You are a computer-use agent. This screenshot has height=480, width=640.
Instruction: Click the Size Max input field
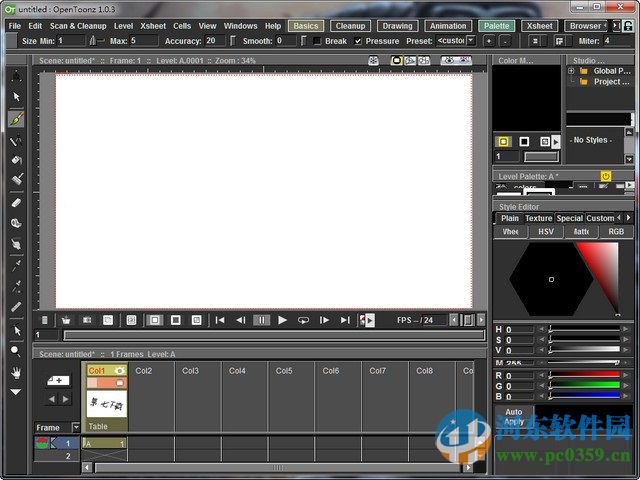(144, 41)
